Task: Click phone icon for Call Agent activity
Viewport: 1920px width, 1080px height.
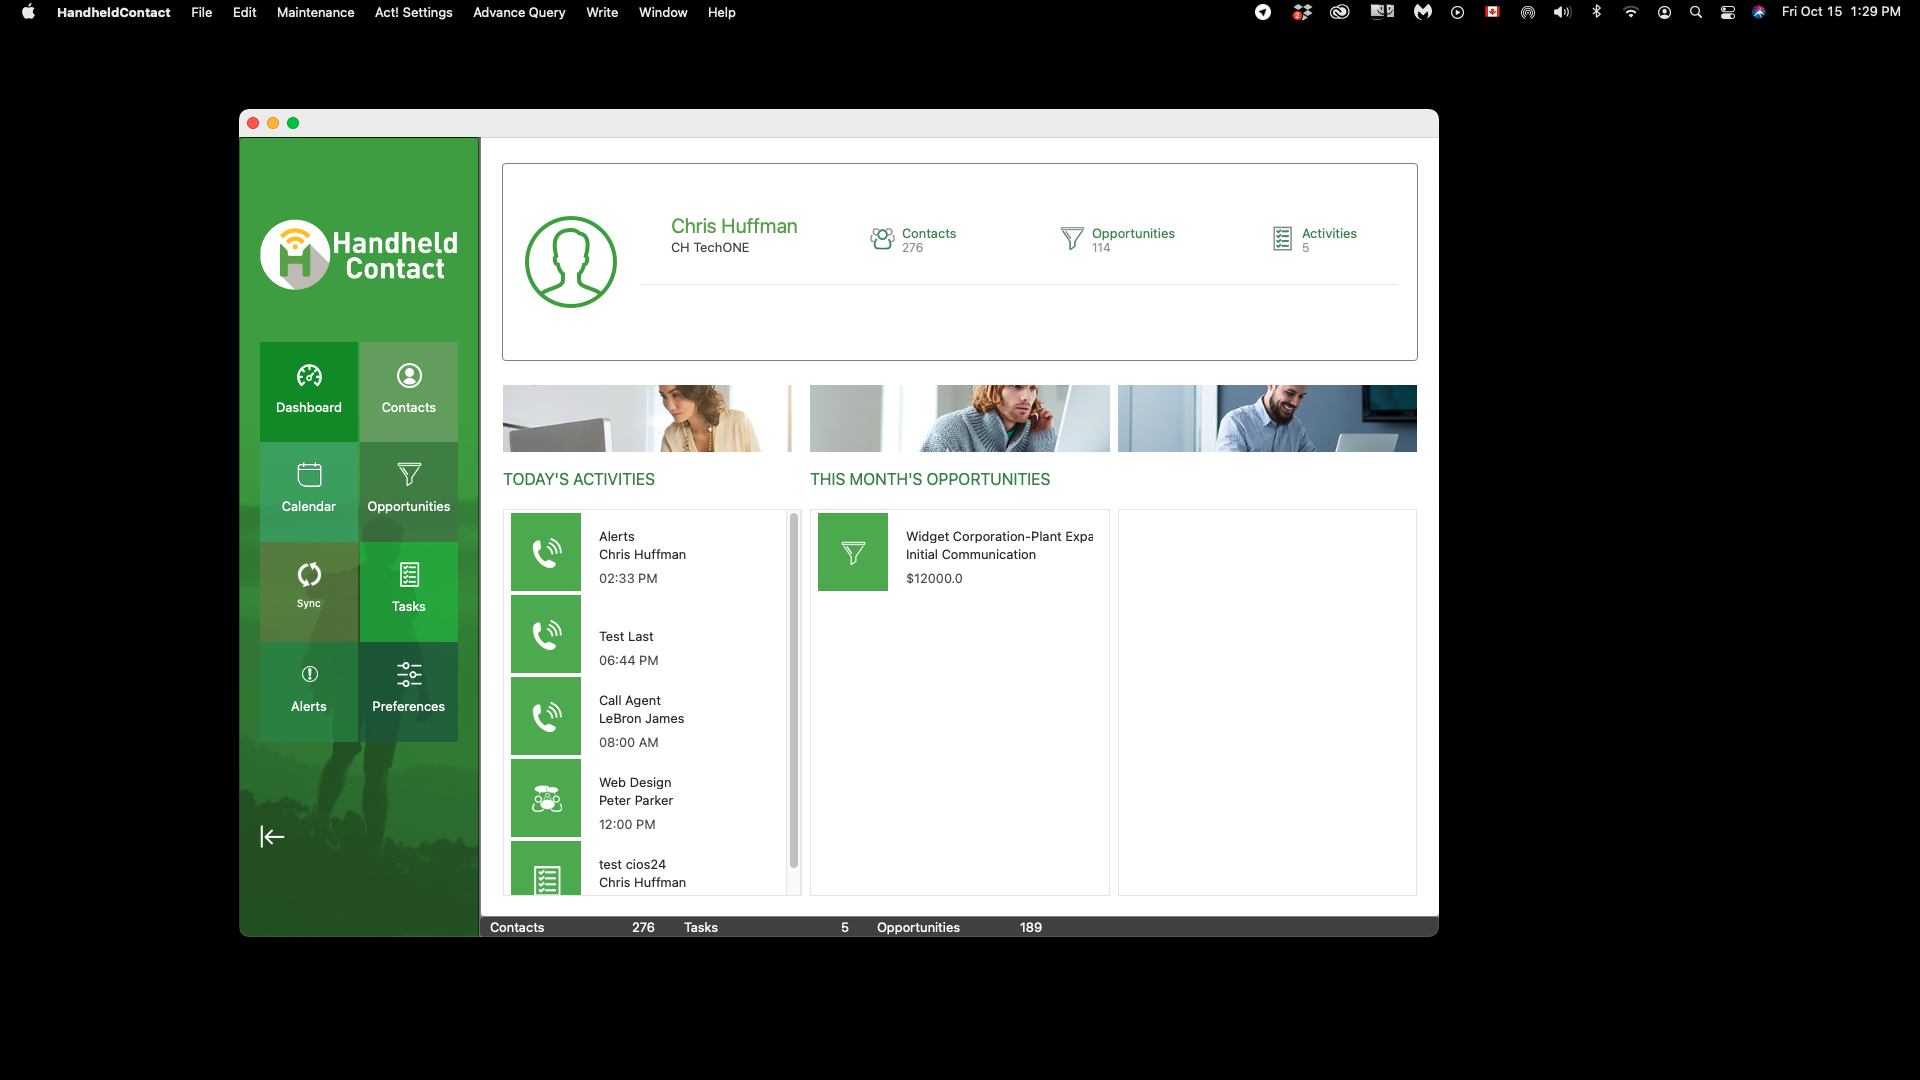Action: pos(546,716)
